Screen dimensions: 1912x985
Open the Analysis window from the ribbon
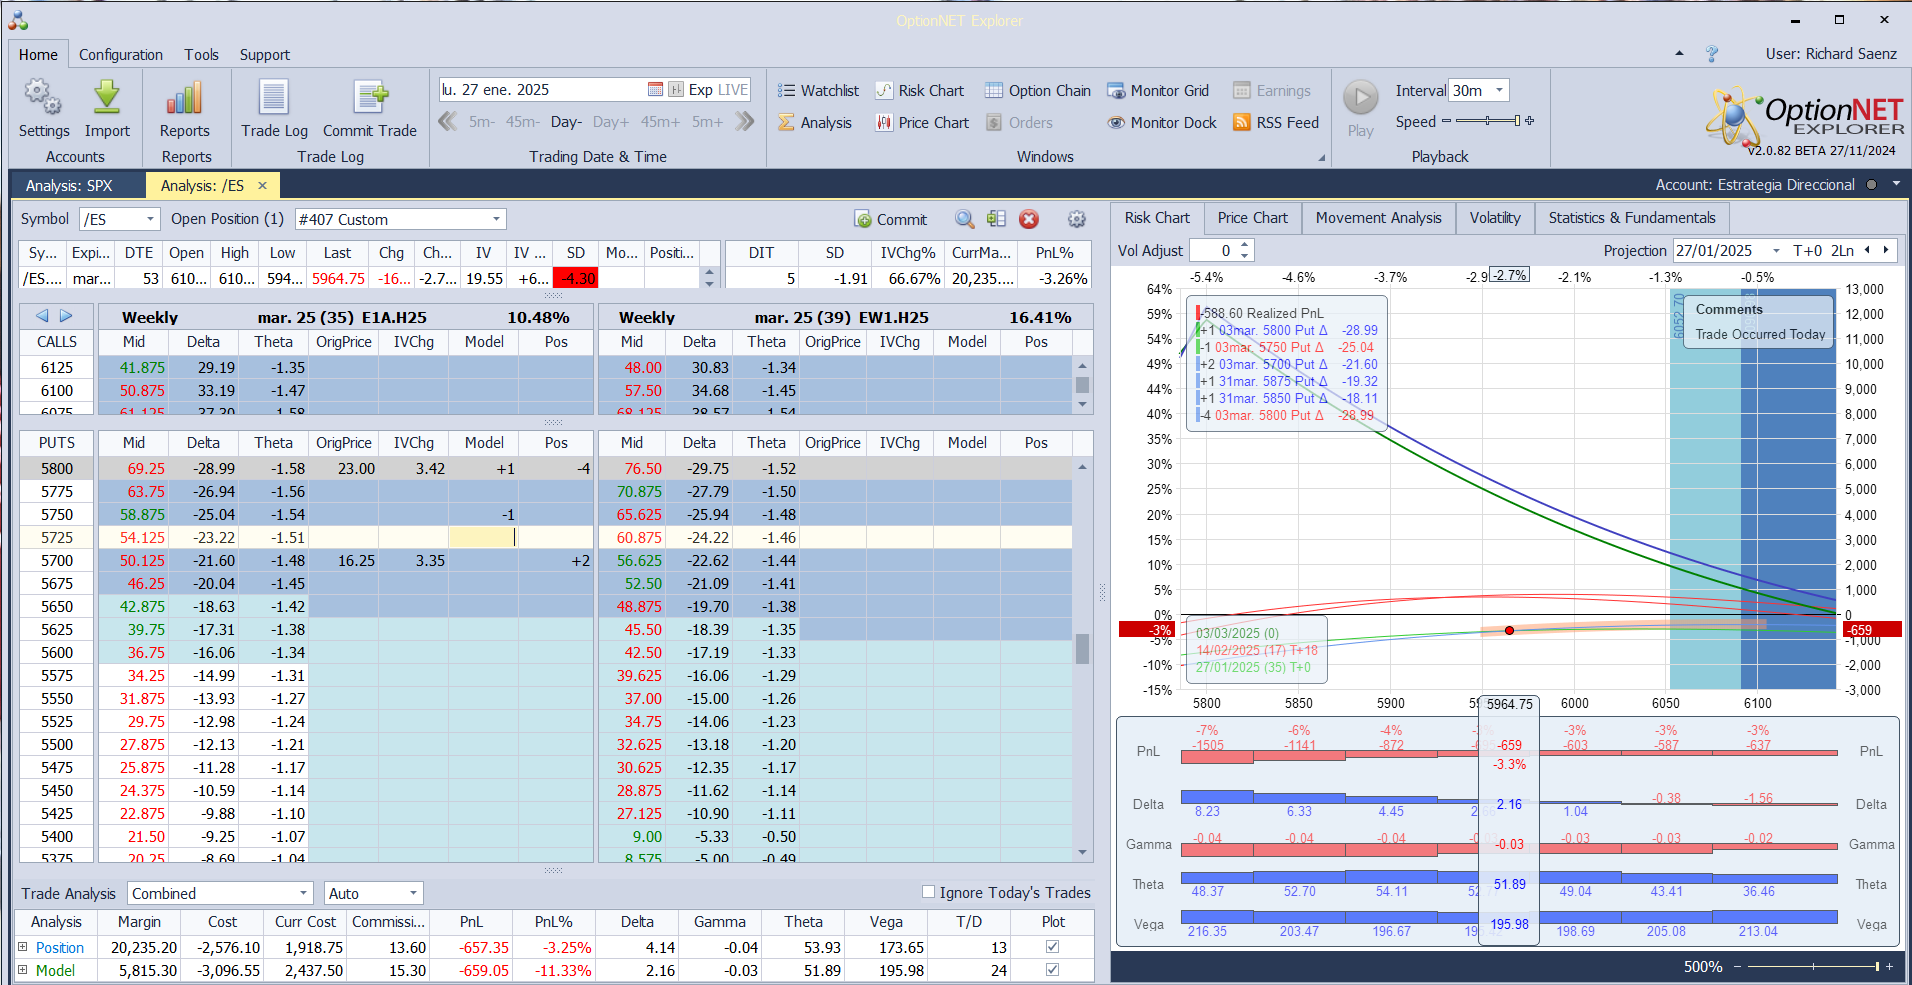coord(815,123)
